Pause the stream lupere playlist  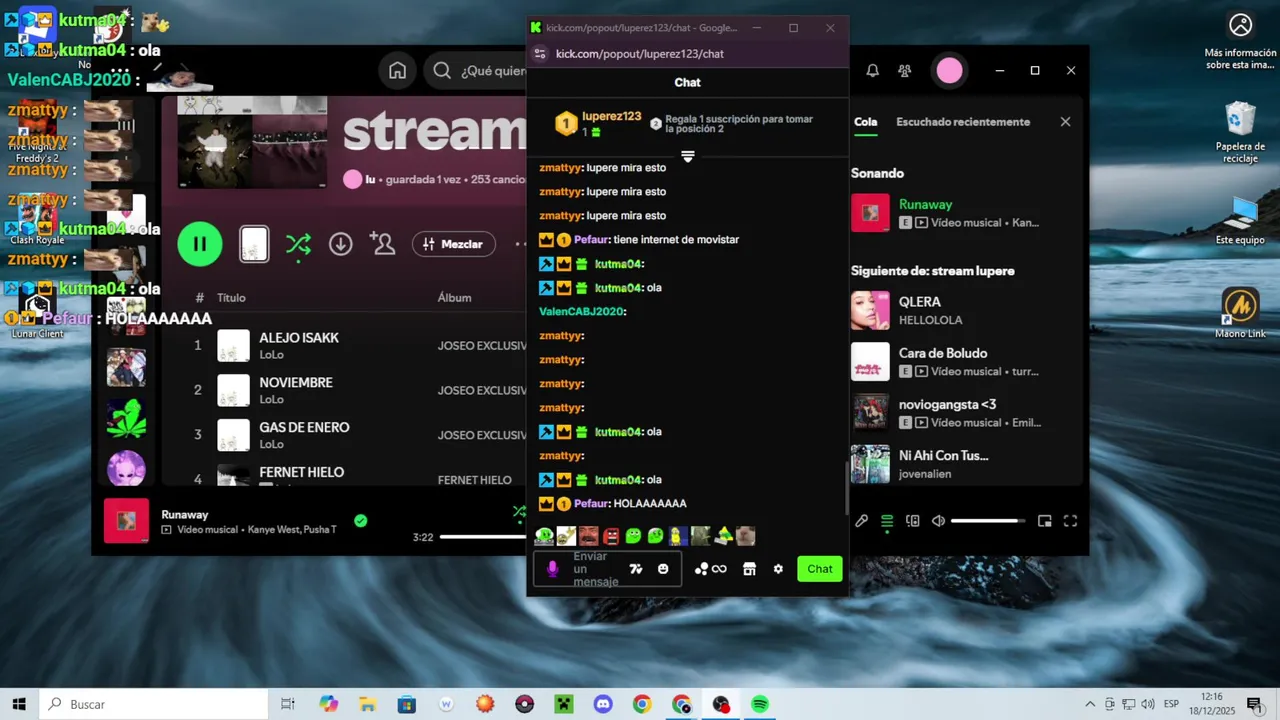click(200, 244)
